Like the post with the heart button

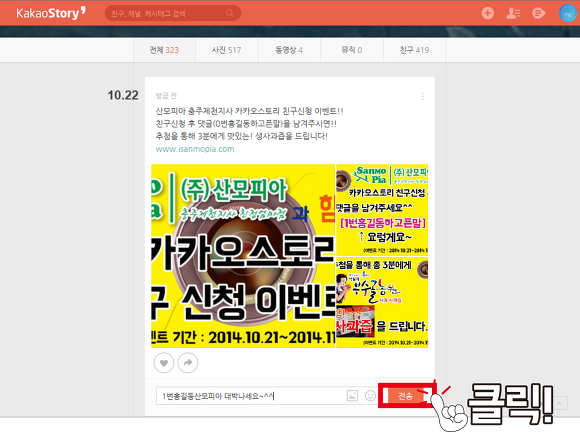tap(163, 363)
